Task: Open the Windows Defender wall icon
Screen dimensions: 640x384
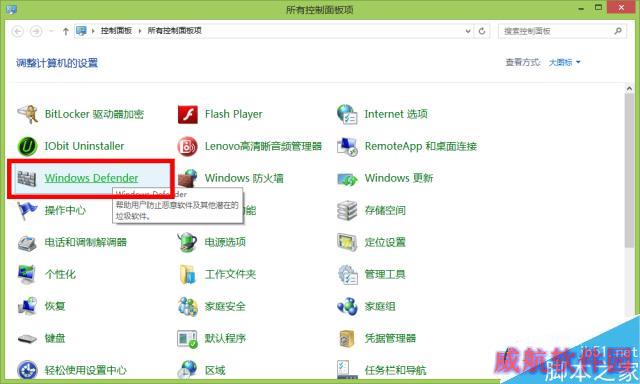Action: [x=27, y=178]
